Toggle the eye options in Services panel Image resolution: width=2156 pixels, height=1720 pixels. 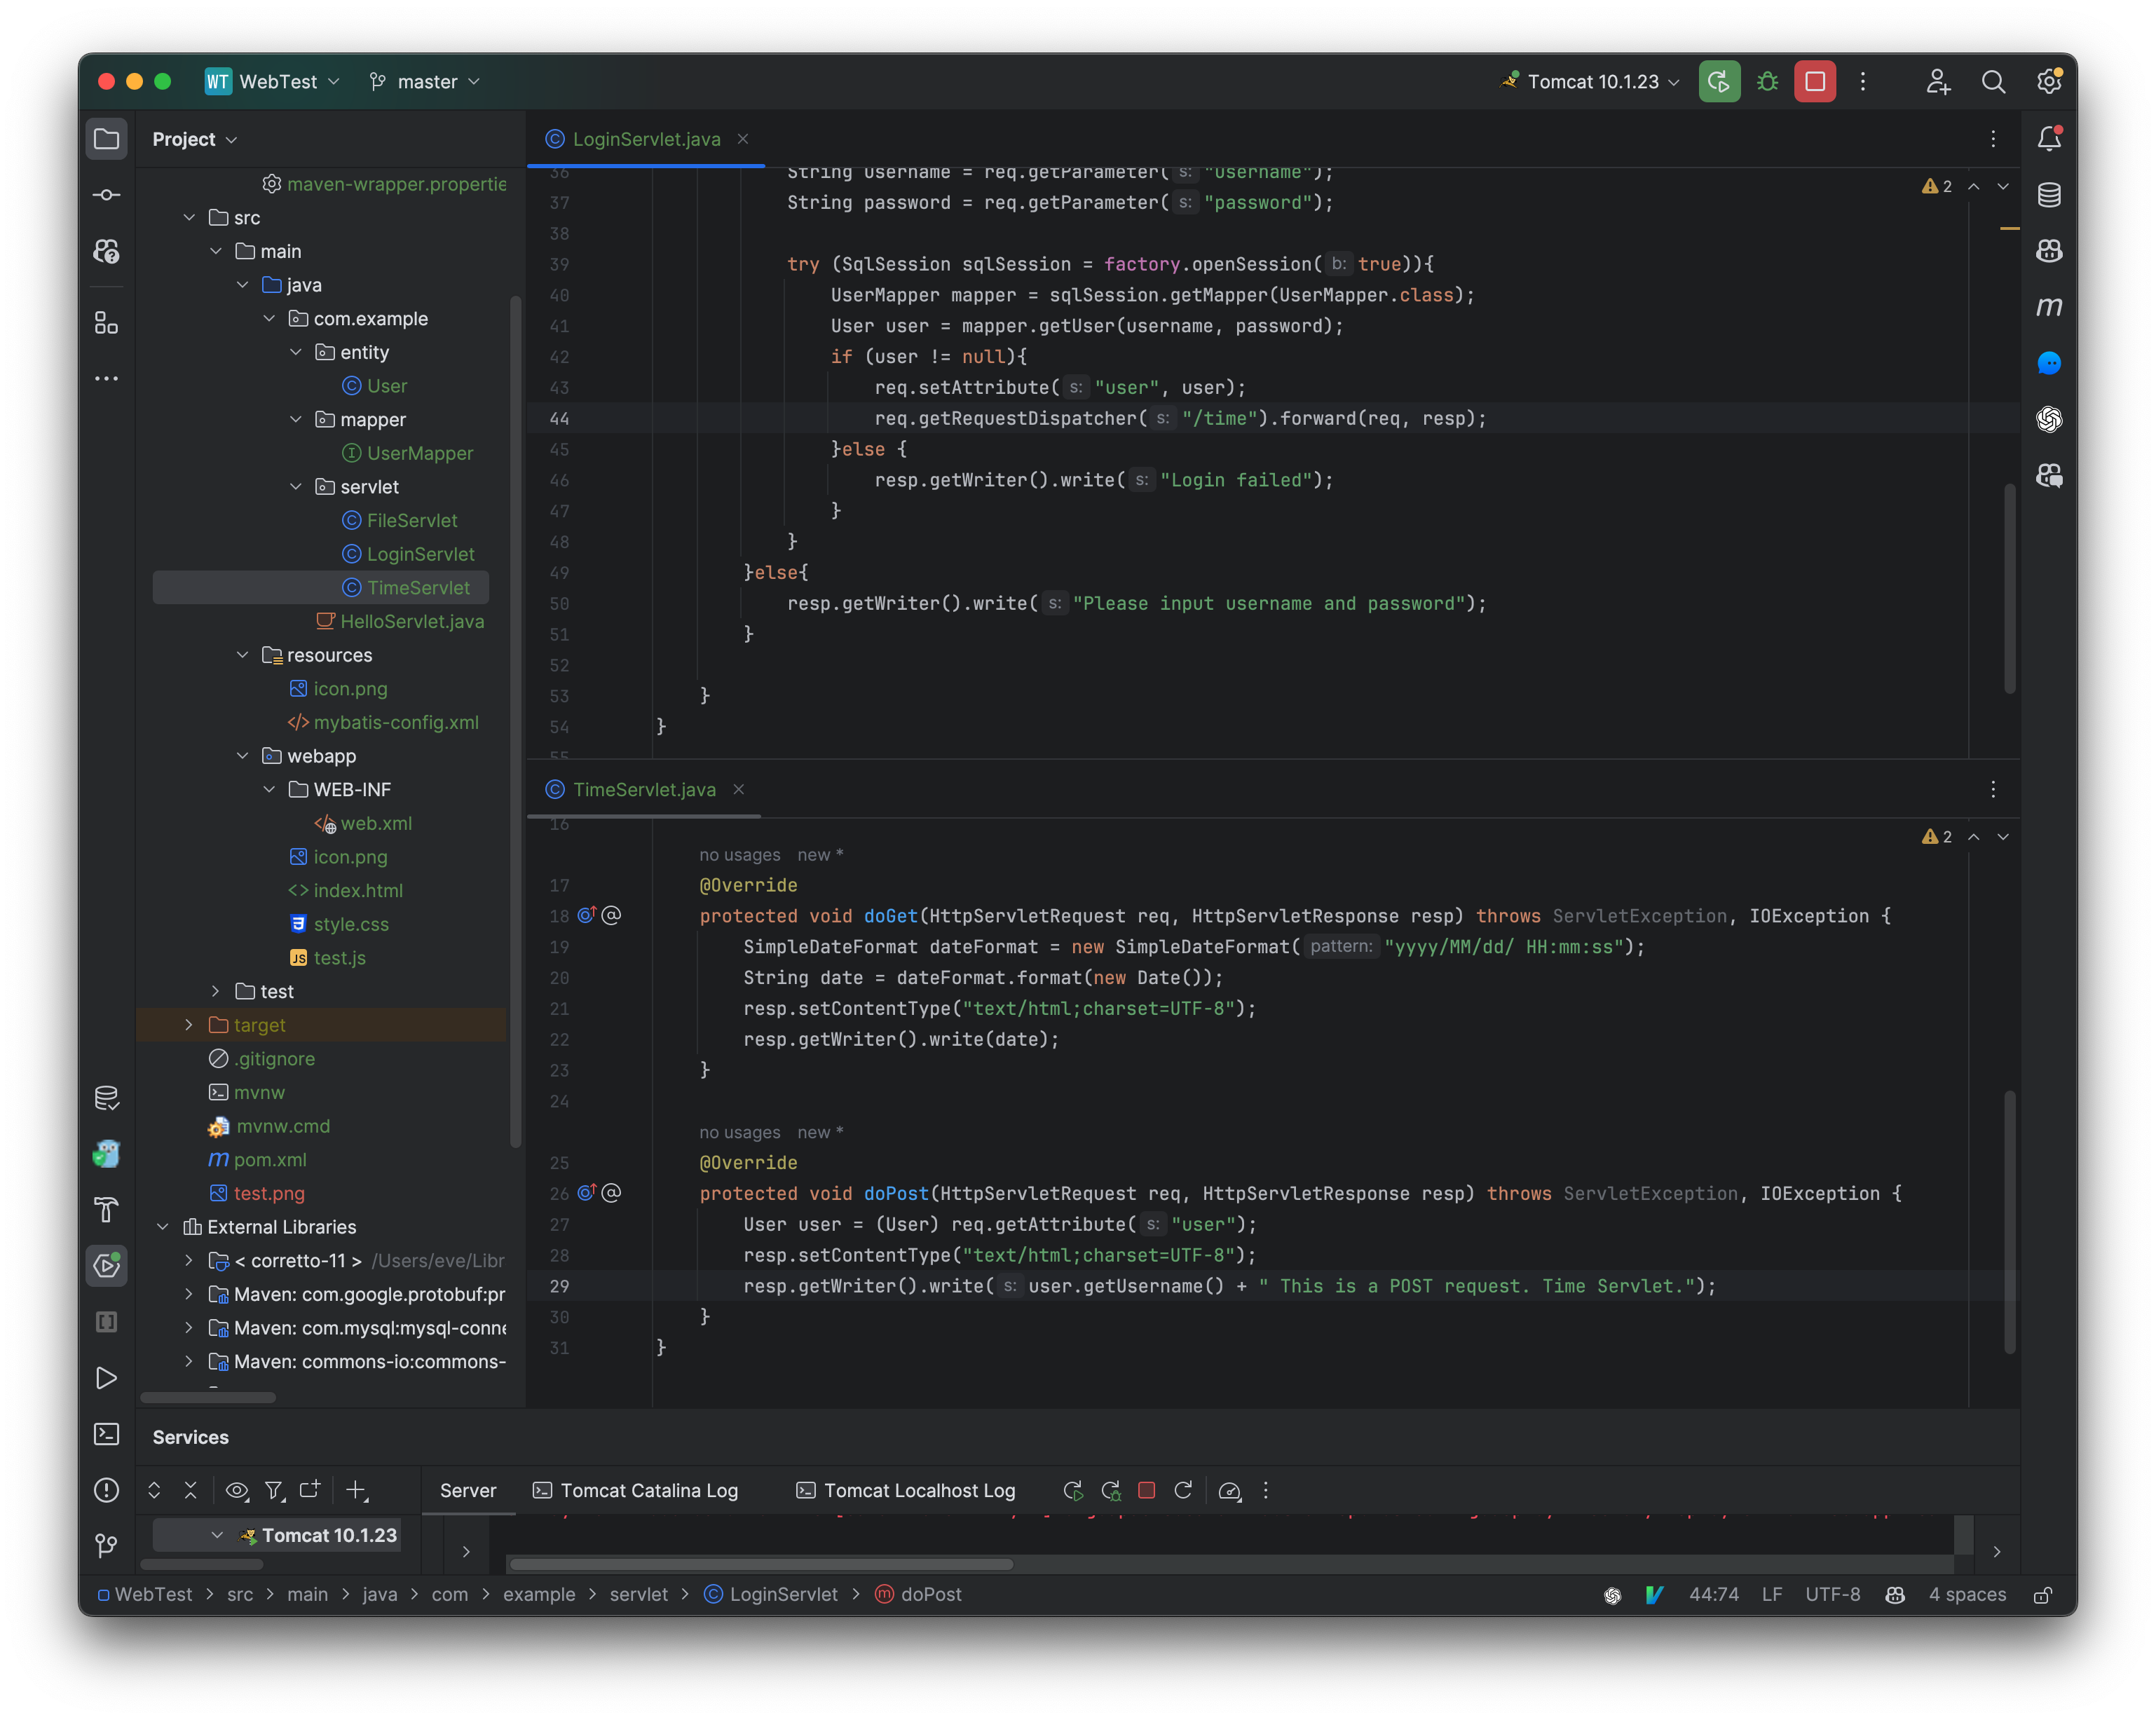pyautogui.click(x=237, y=1491)
